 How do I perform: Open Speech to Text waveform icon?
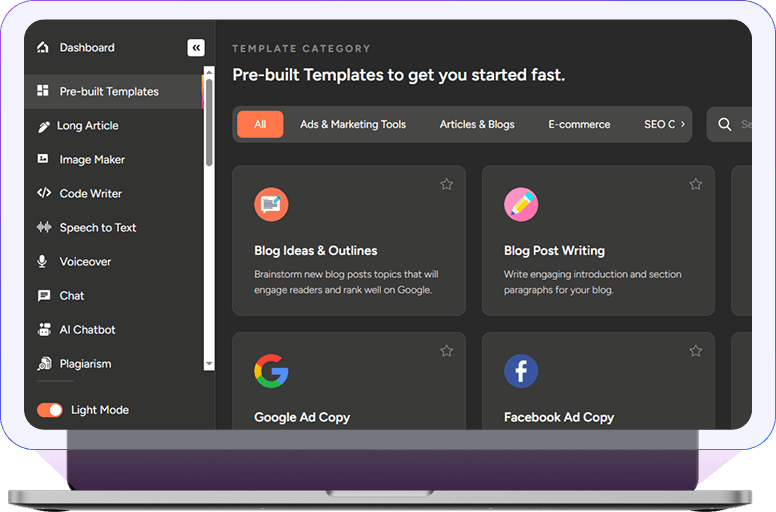(x=43, y=227)
